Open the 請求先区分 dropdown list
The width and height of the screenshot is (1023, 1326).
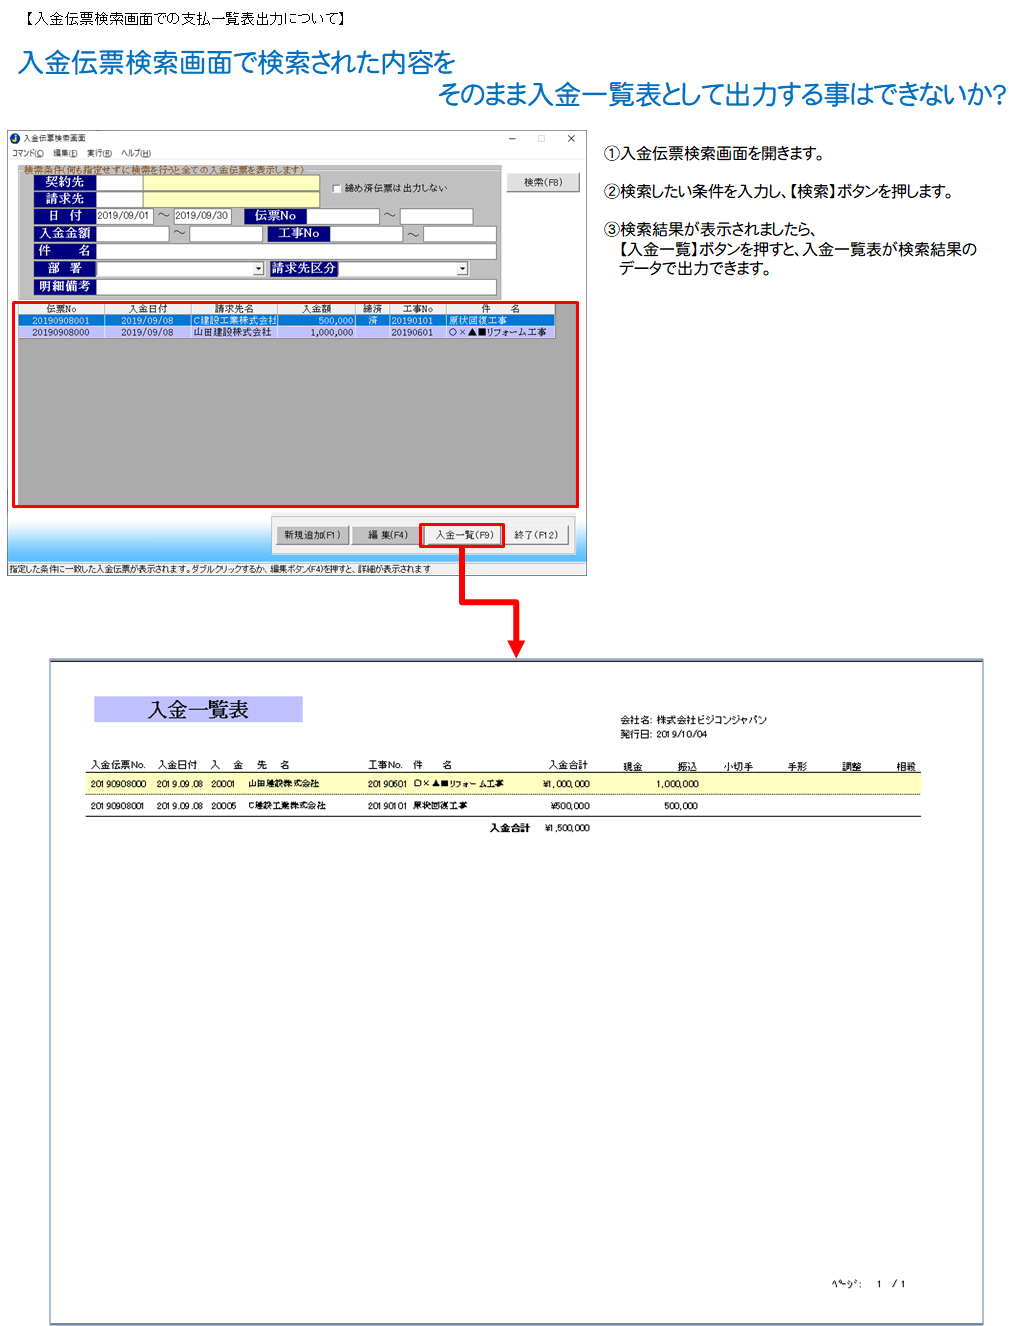(462, 269)
